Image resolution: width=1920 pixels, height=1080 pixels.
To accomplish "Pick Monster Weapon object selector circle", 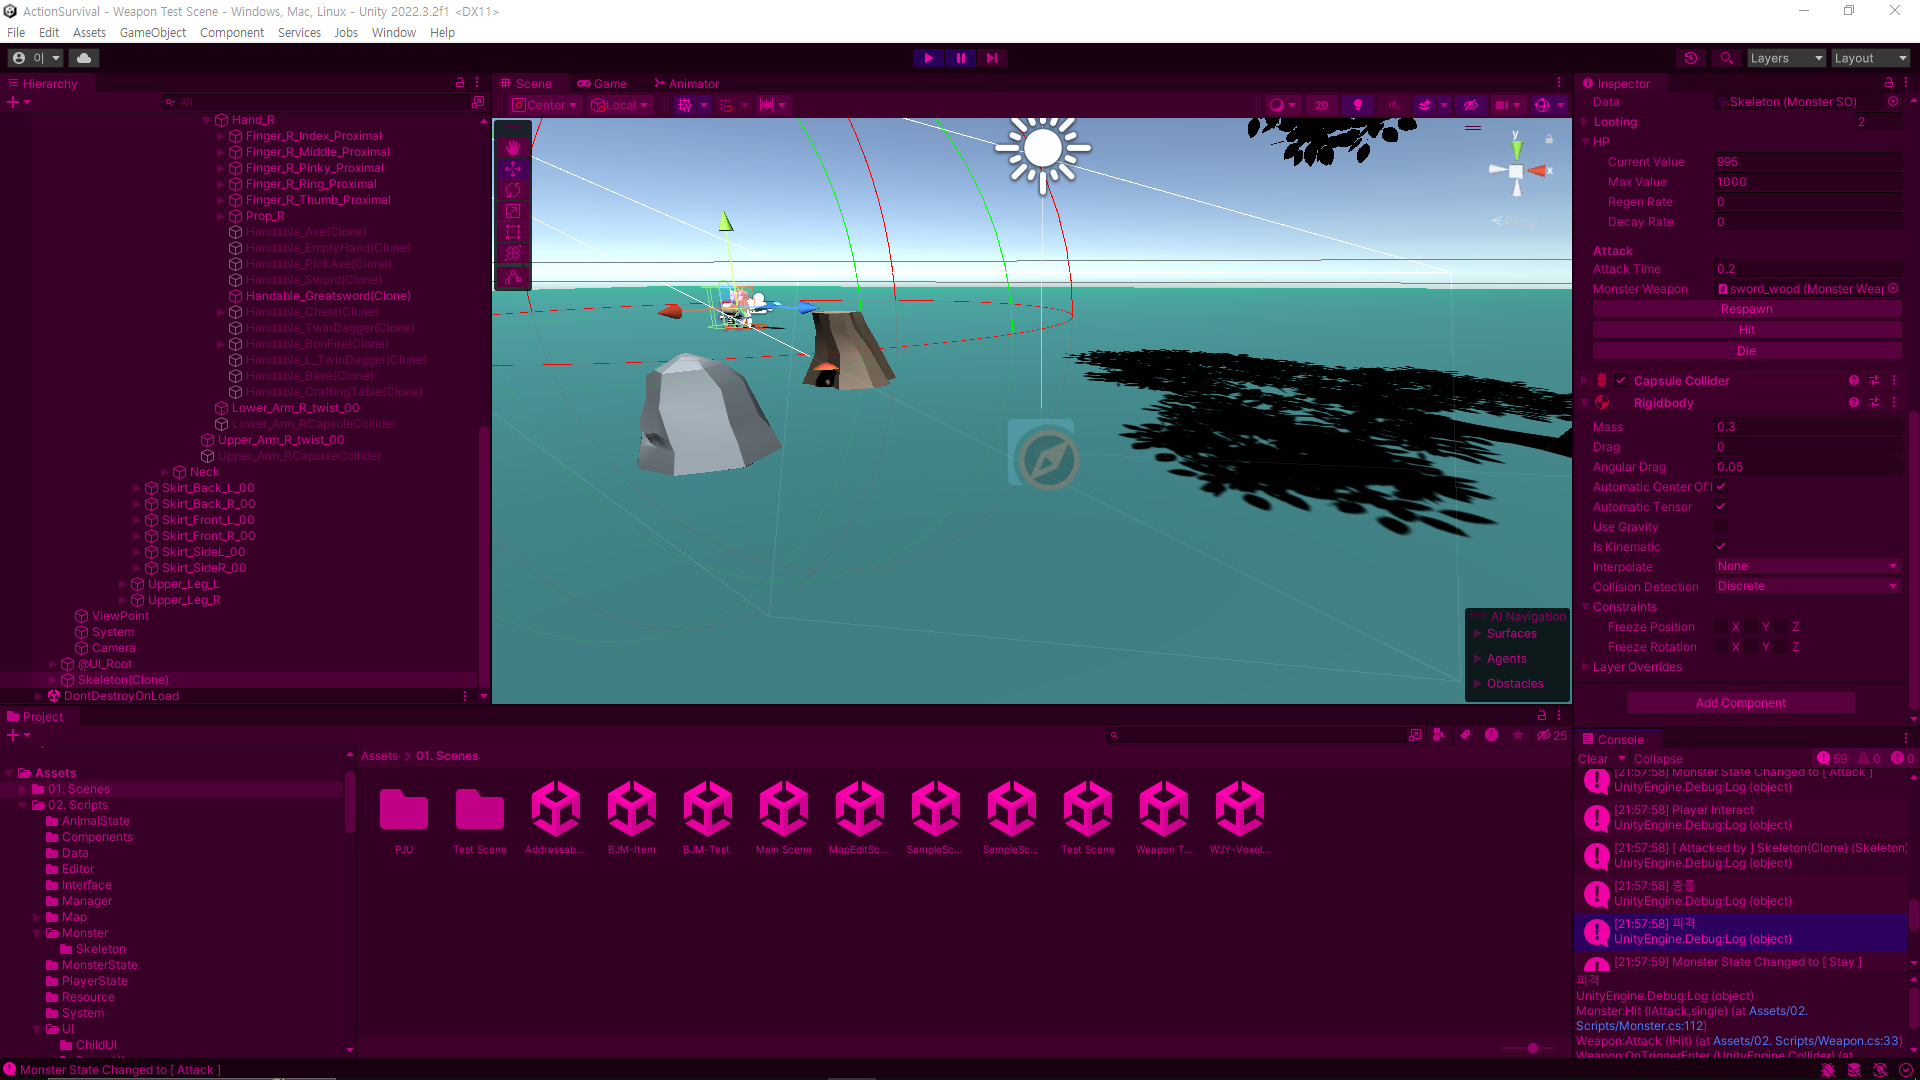I will click(1893, 289).
